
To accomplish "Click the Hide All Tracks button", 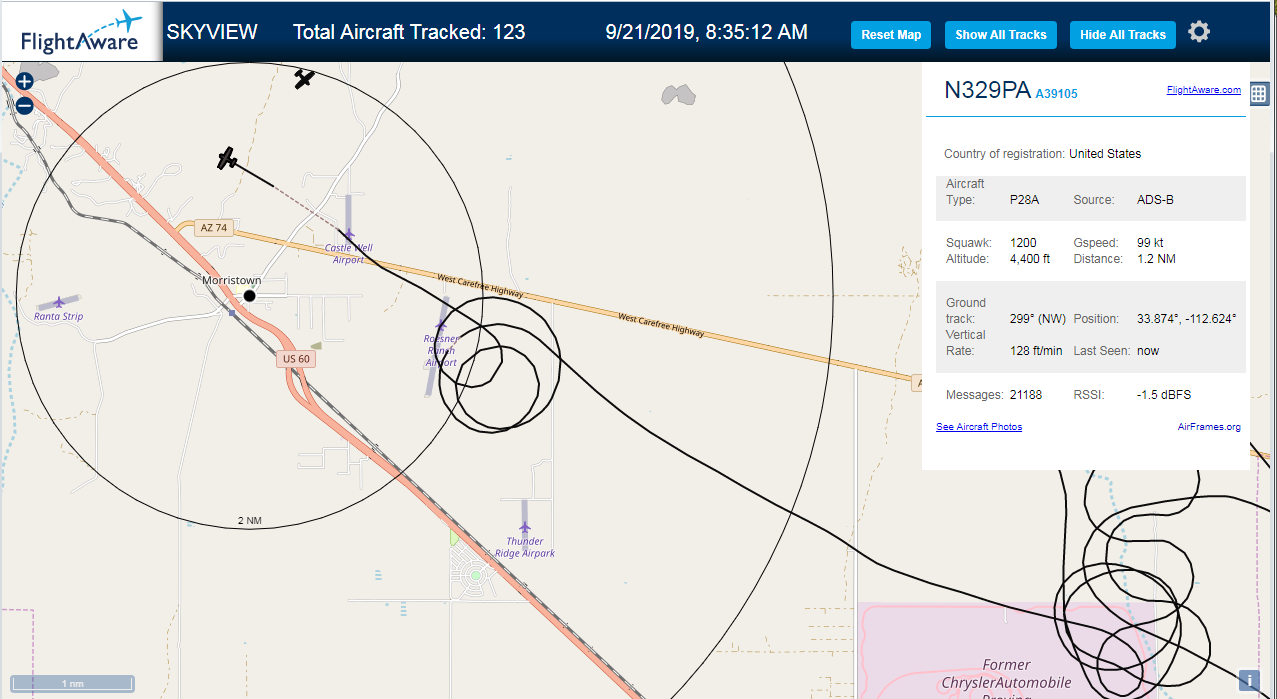I will (1123, 35).
